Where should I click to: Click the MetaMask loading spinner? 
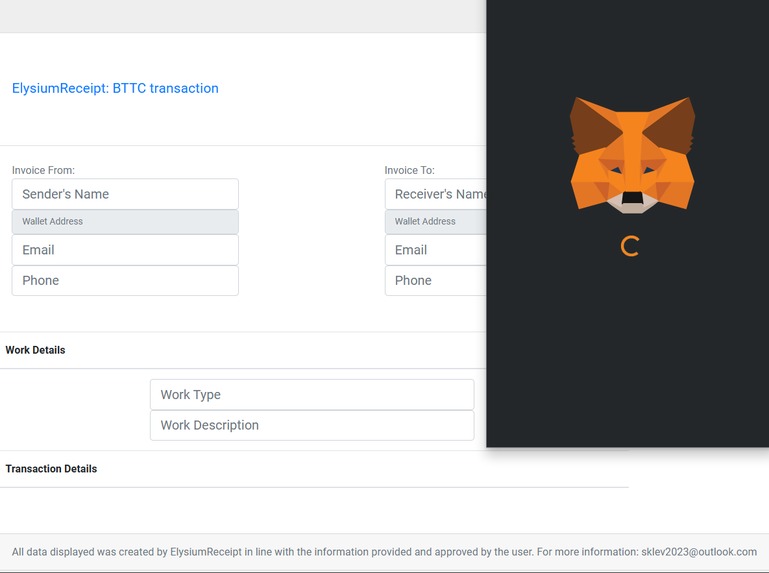click(630, 246)
